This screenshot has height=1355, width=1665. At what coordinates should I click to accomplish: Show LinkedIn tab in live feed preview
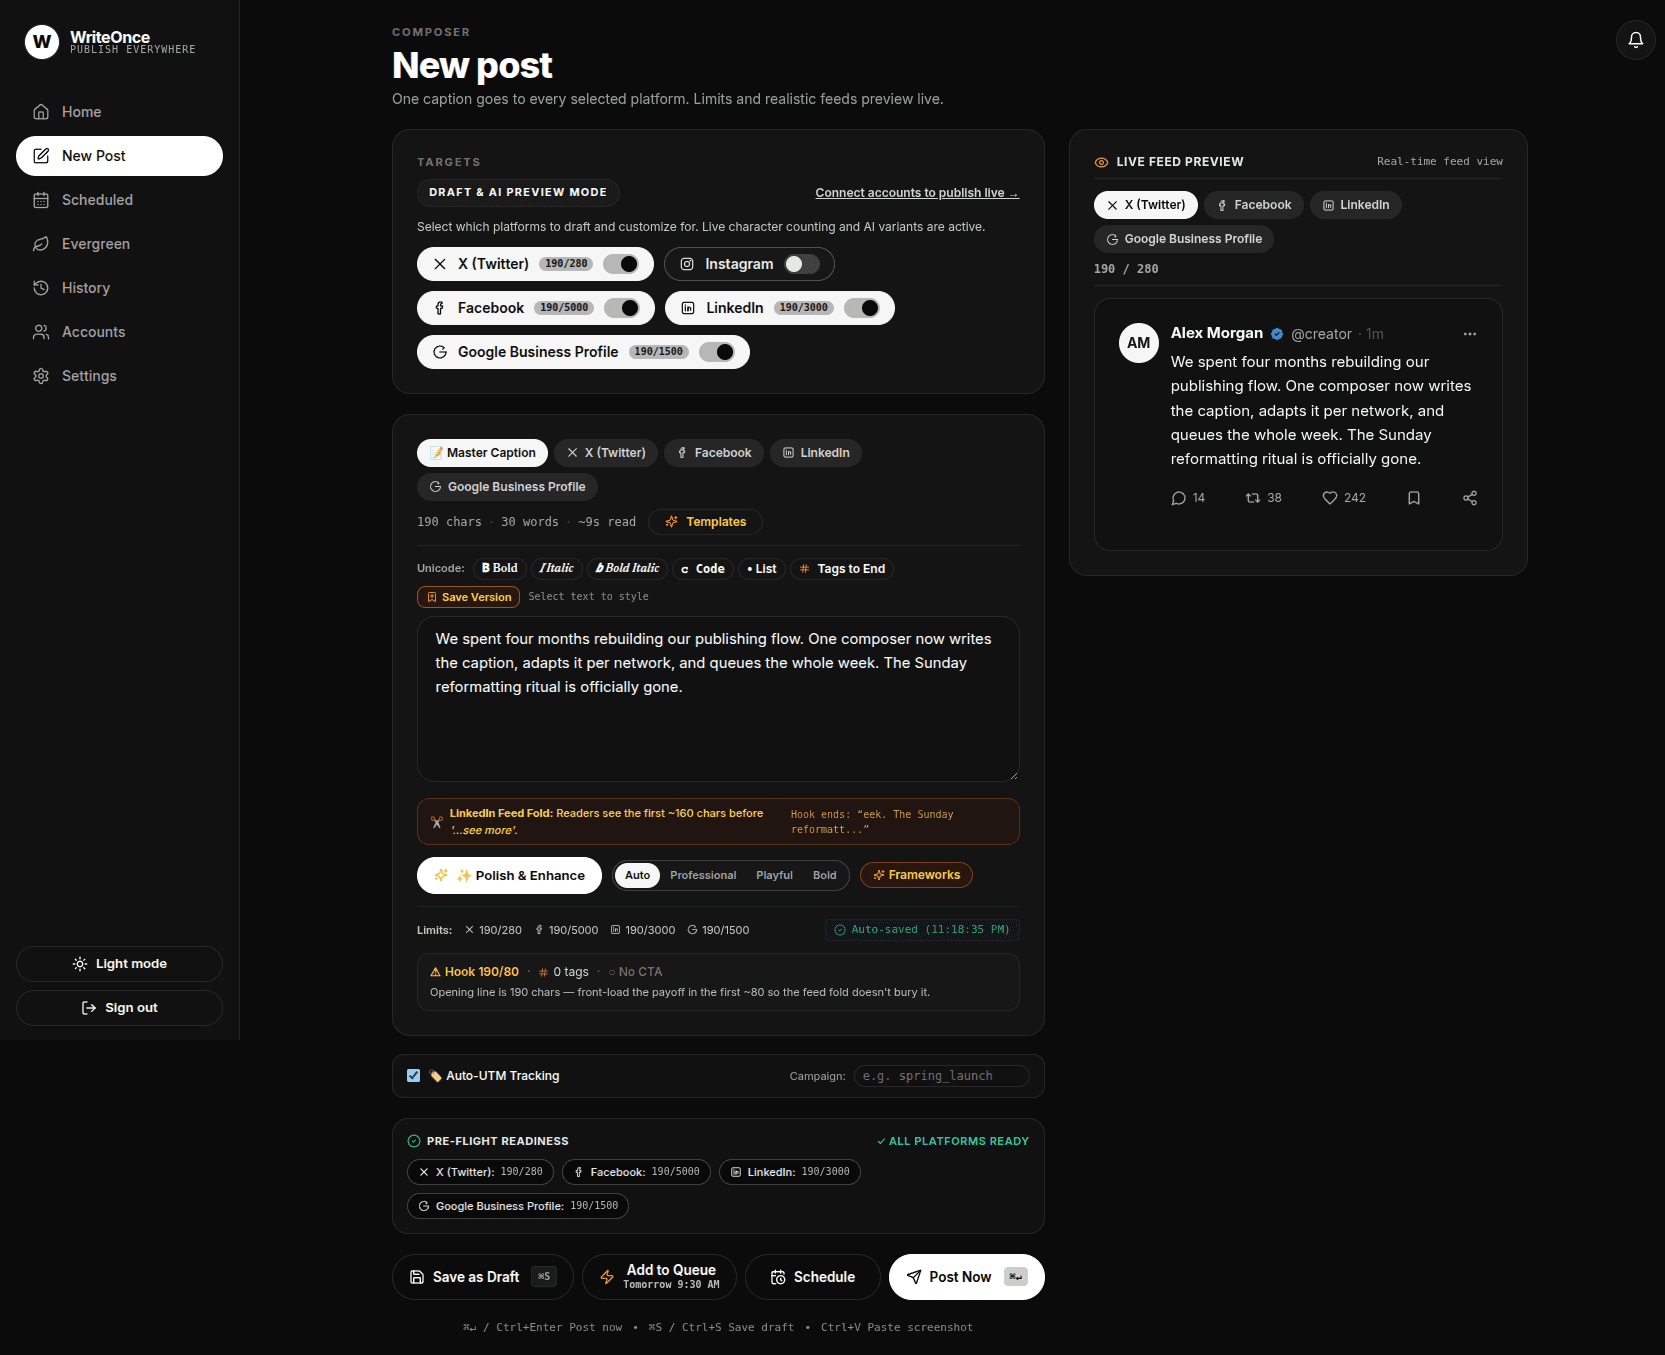pyautogui.click(x=1356, y=205)
